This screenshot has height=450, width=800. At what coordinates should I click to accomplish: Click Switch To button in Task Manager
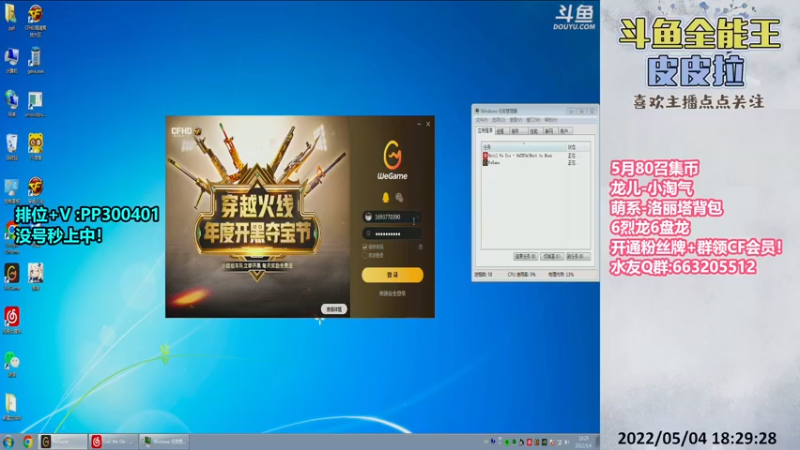552,256
